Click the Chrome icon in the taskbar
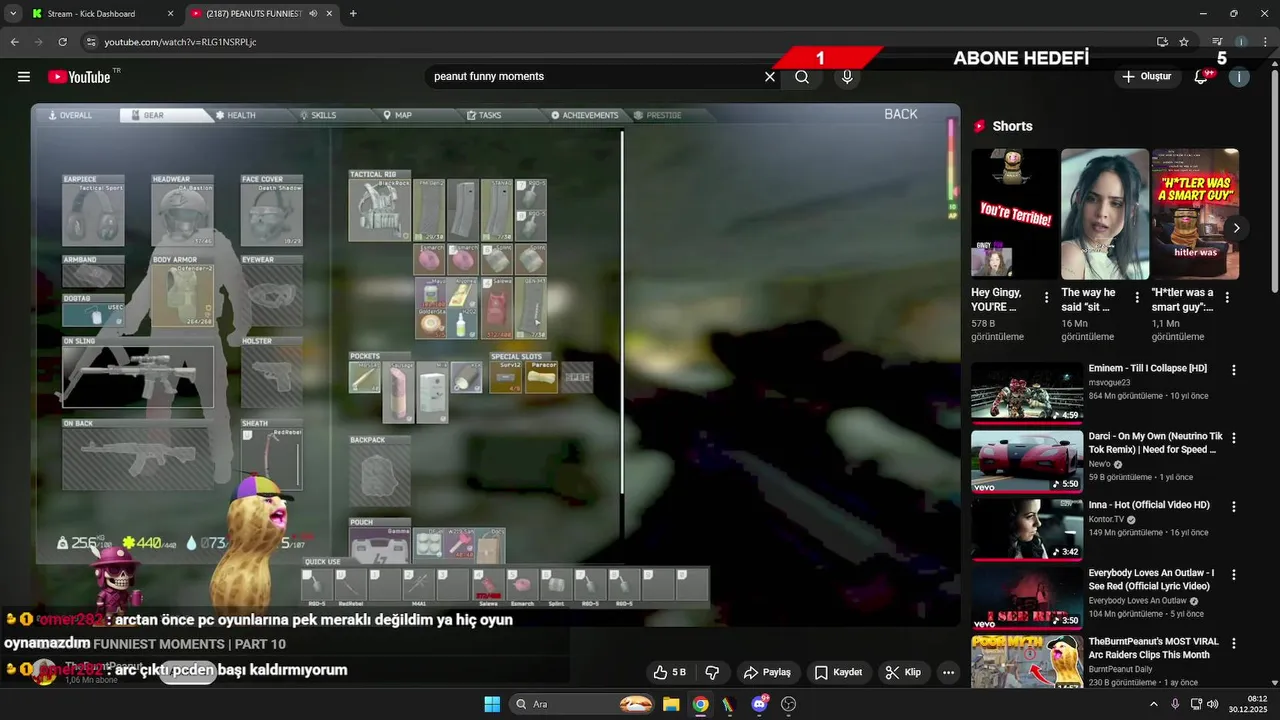This screenshot has width=1280, height=720. [701, 704]
